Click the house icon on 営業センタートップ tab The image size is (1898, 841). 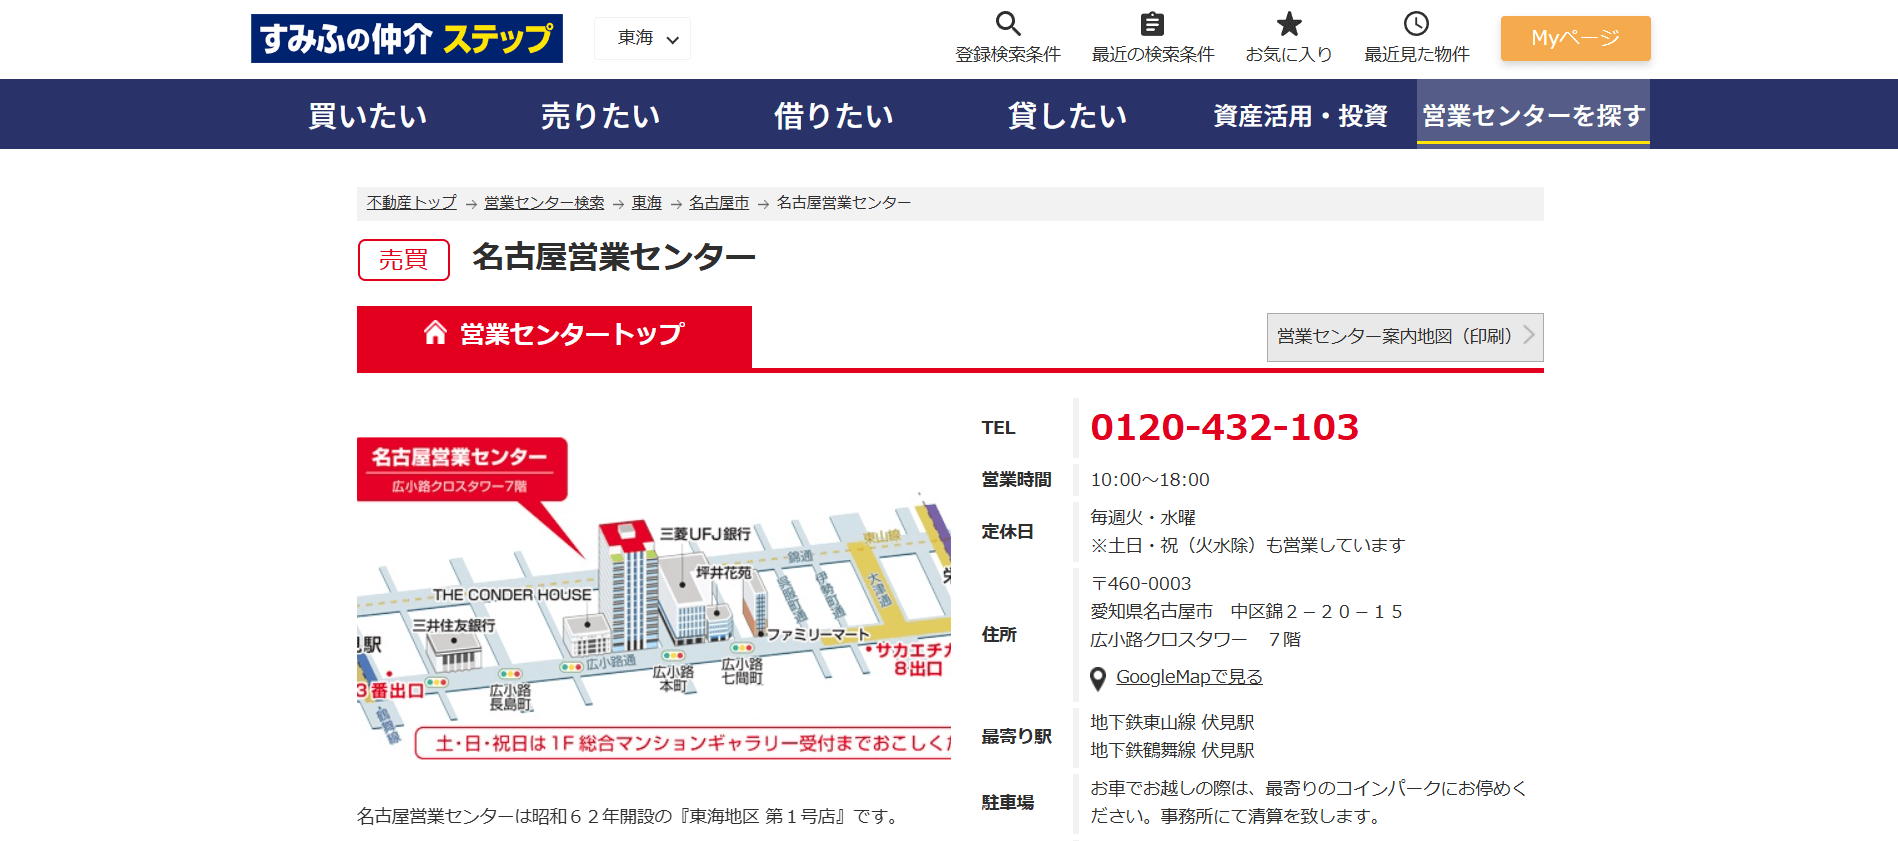[x=435, y=332]
